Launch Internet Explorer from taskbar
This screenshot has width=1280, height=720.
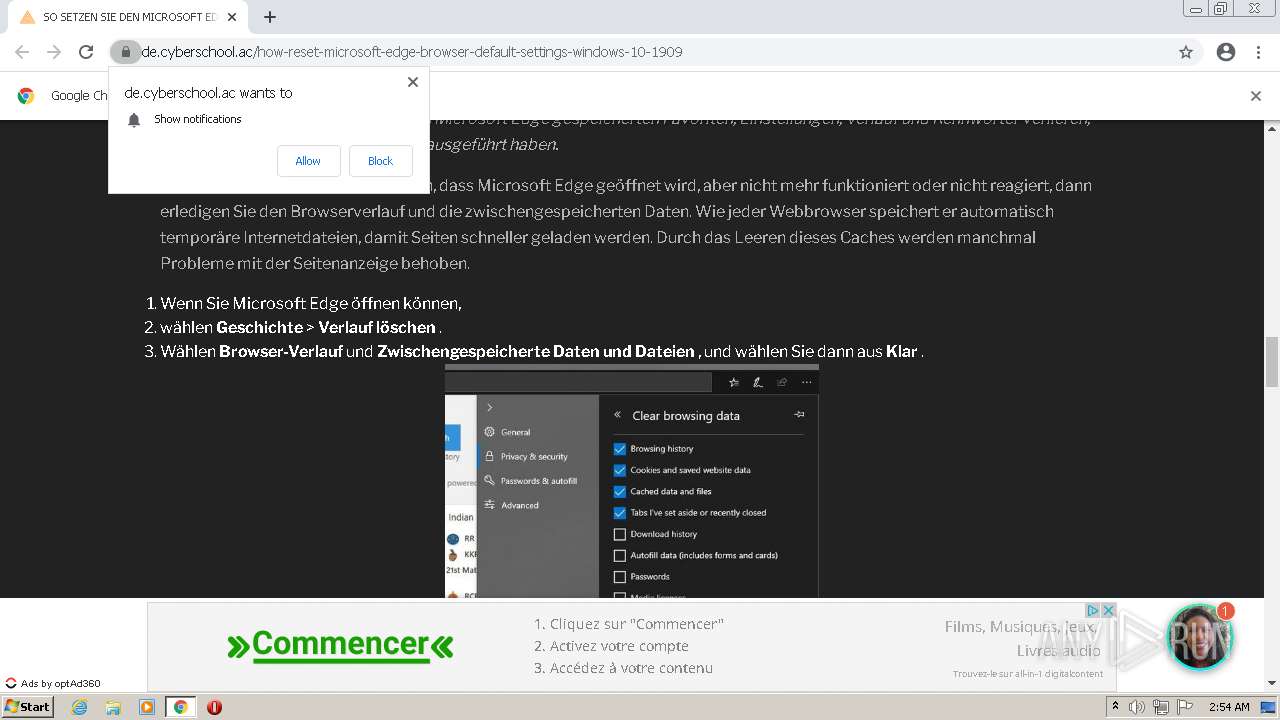pyautogui.click(x=79, y=707)
